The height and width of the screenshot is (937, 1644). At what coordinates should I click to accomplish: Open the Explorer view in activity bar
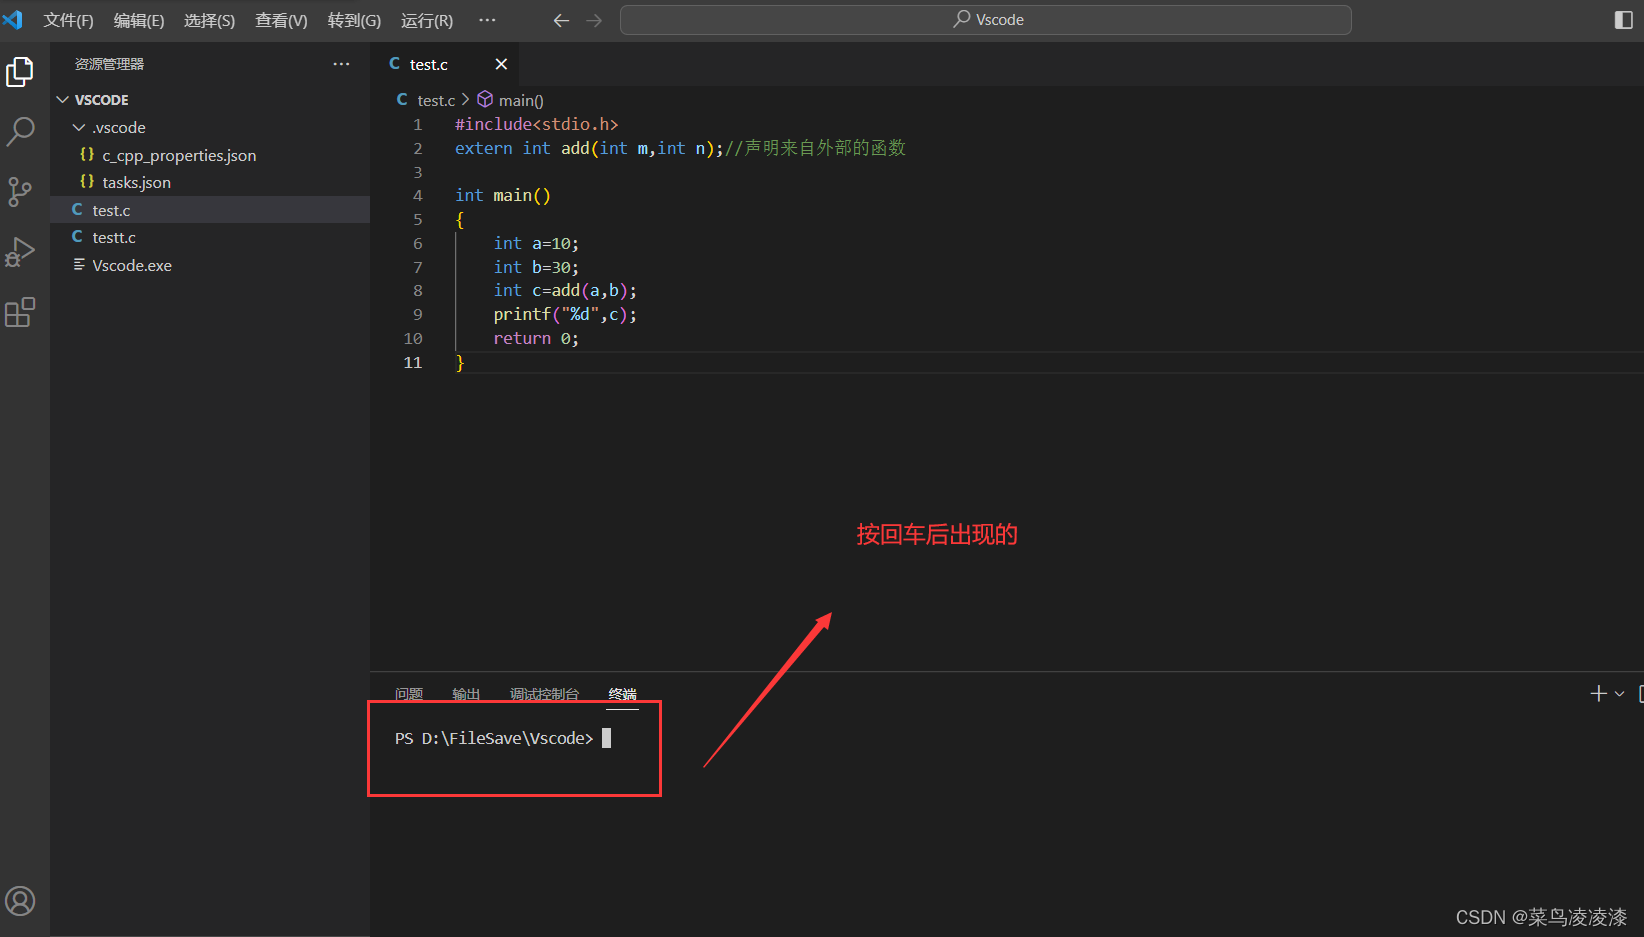[20, 72]
